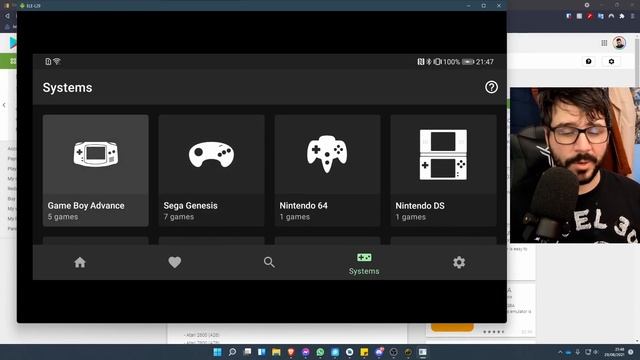Open the Nintendo DS system card
This screenshot has height=360, width=640.
click(443, 171)
